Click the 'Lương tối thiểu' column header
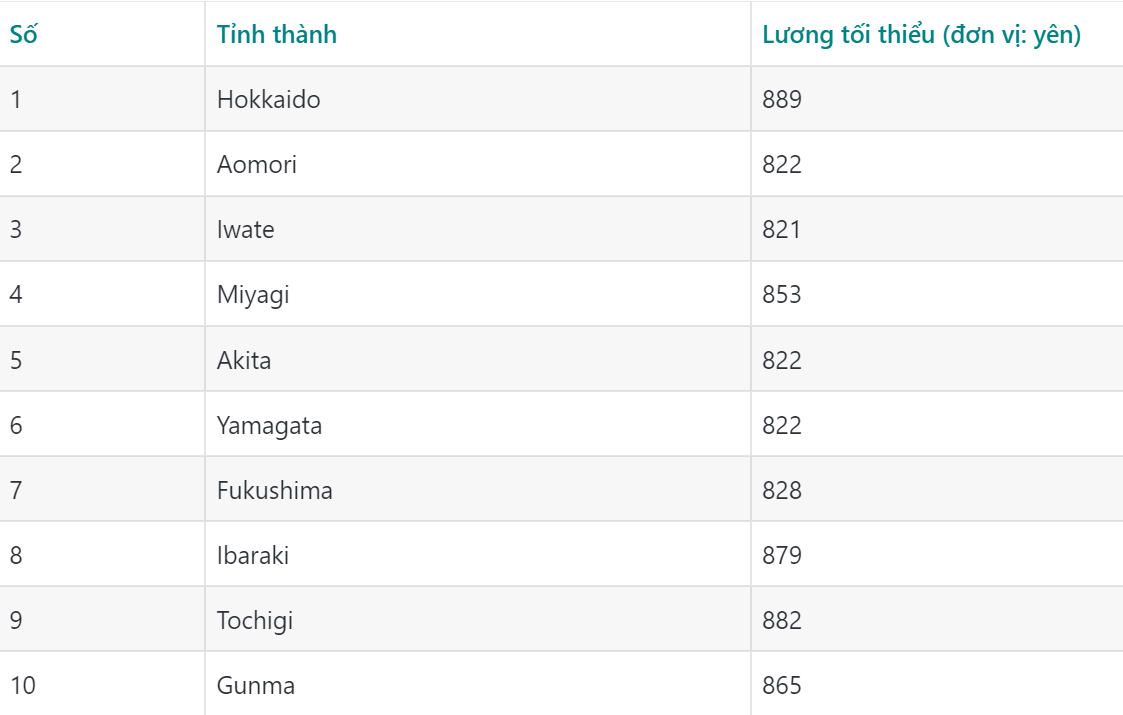This screenshot has width=1123, height=715. (x=921, y=34)
